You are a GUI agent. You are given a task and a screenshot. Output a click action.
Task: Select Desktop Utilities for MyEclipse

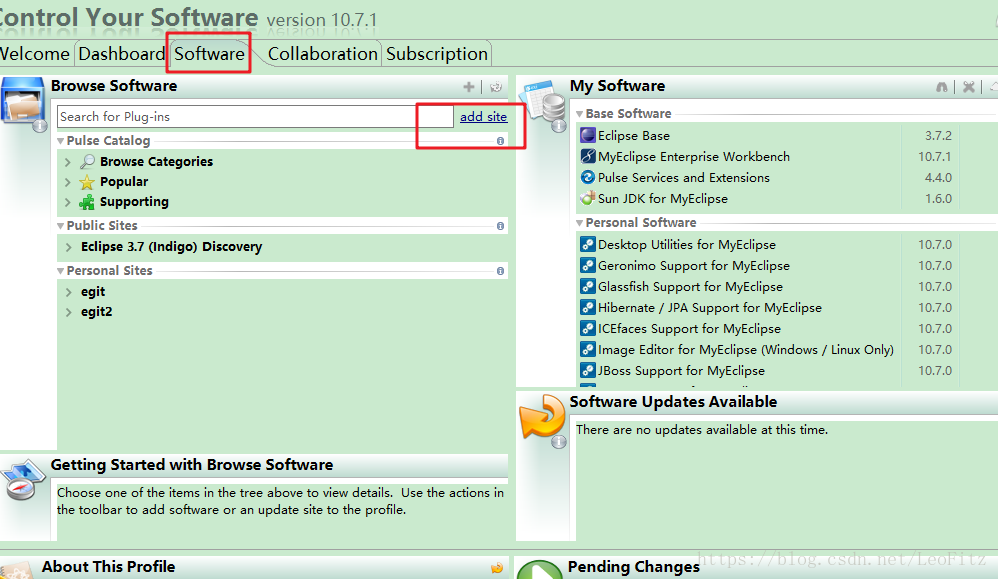coord(687,244)
